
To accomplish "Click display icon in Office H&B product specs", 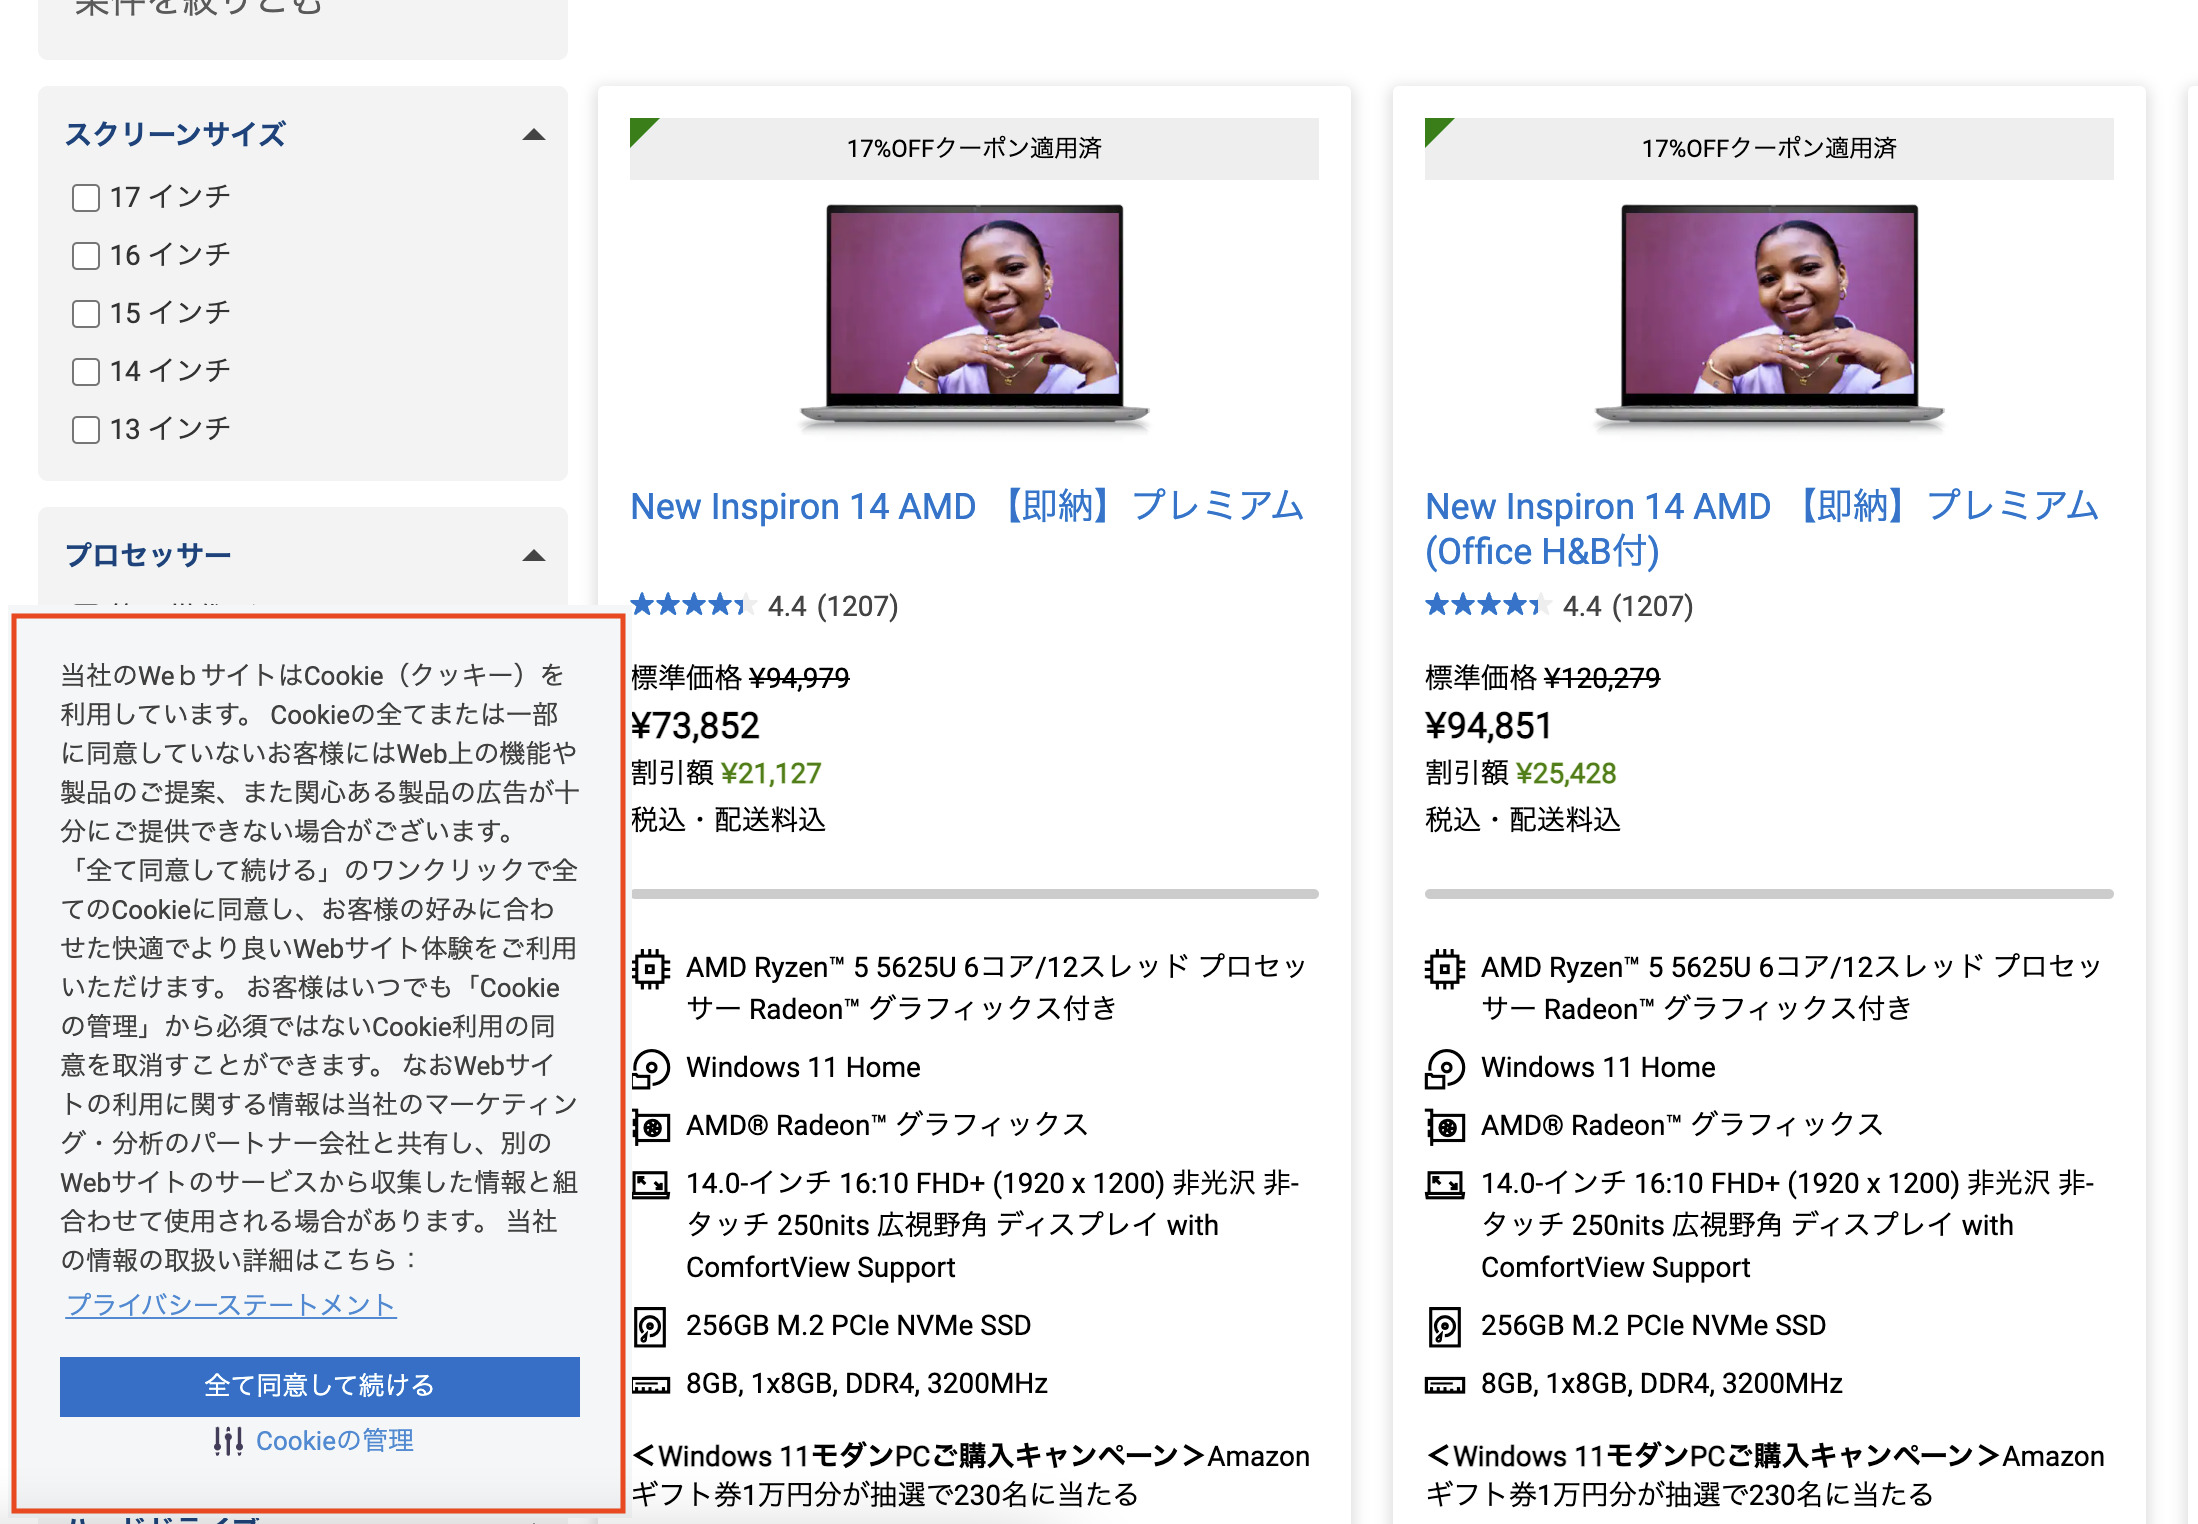I will tap(1445, 1185).
